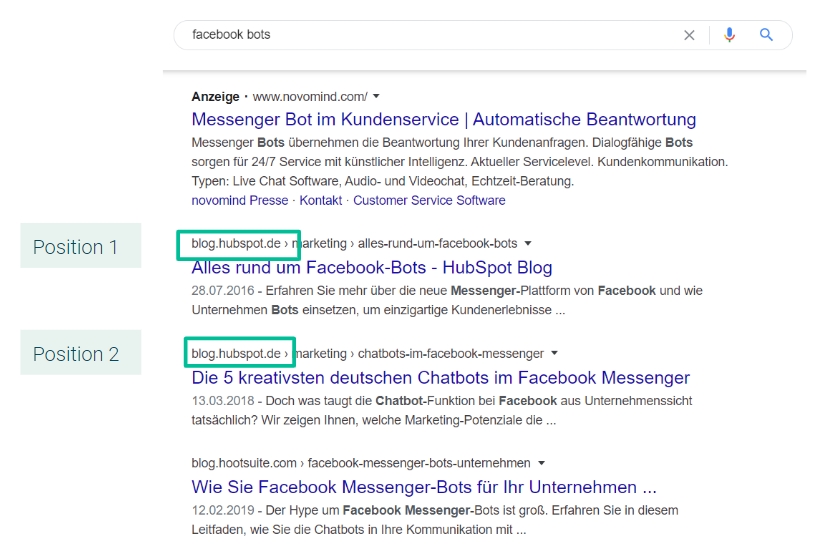Click the date 12.02.2019 in the snippet
This screenshot has width=823, height=547.
223,511
